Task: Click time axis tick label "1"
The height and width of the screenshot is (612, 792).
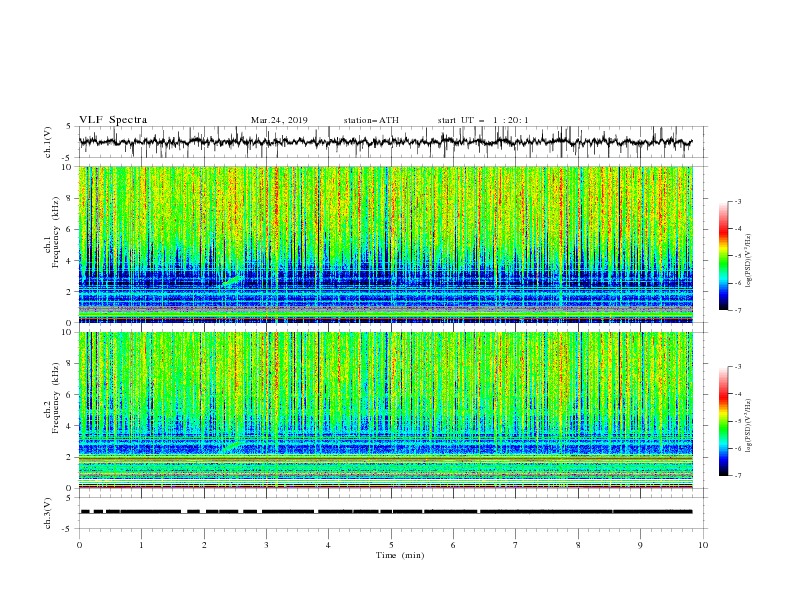Action: click(141, 545)
